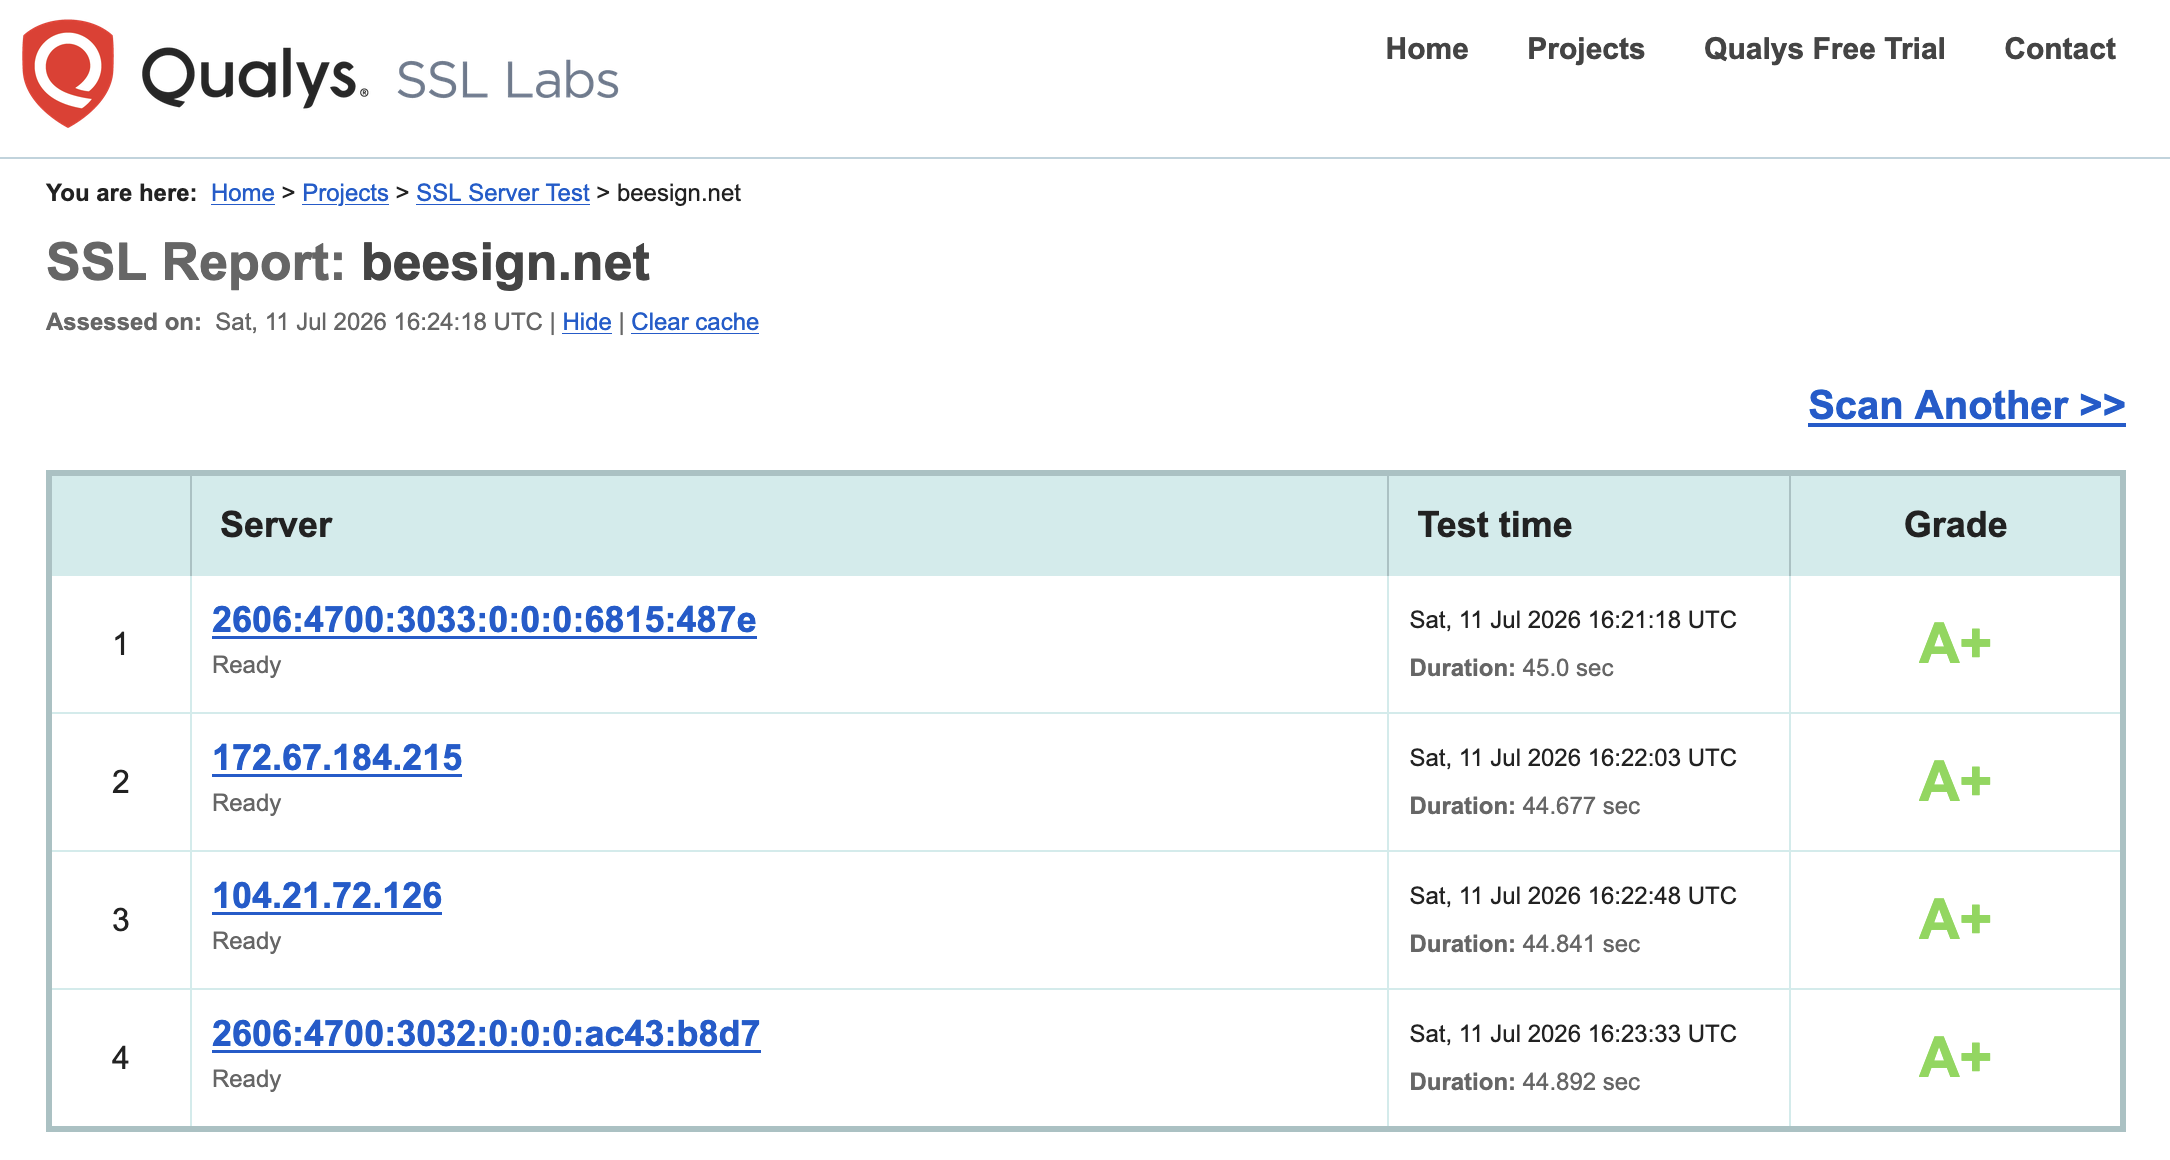2170x1160 pixels.
Task: Click test time 'Sat, 11 Jul 2026 16:22:03 UTC'
Action: pos(1573,758)
